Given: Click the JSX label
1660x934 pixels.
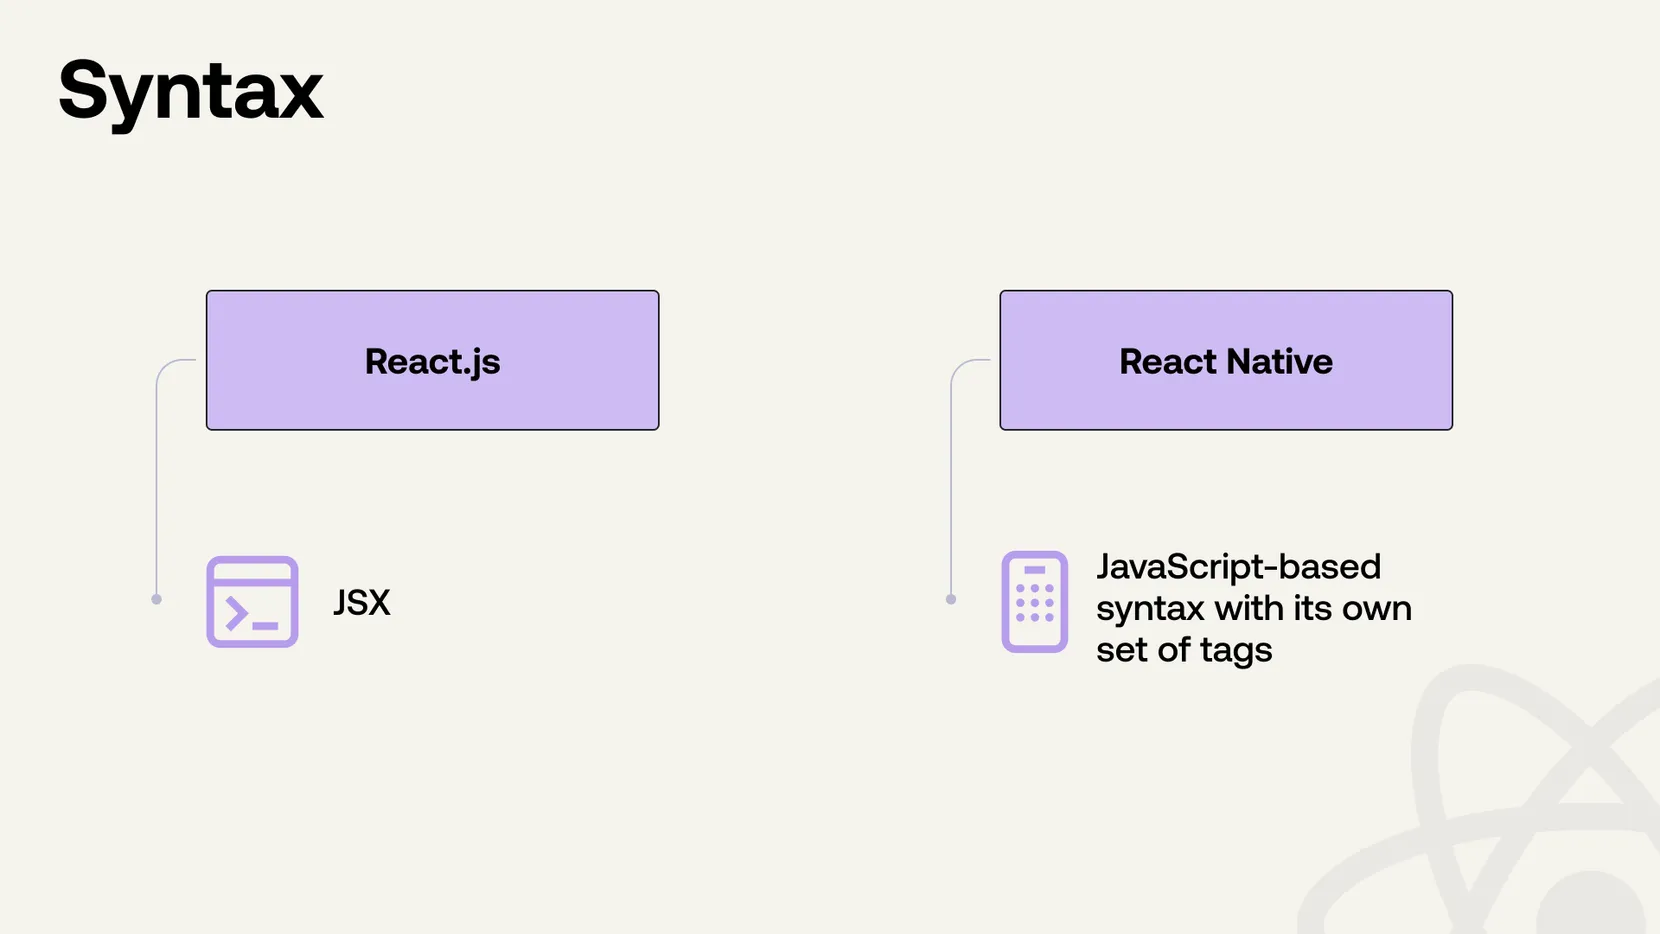Looking at the screenshot, I should point(362,602).
